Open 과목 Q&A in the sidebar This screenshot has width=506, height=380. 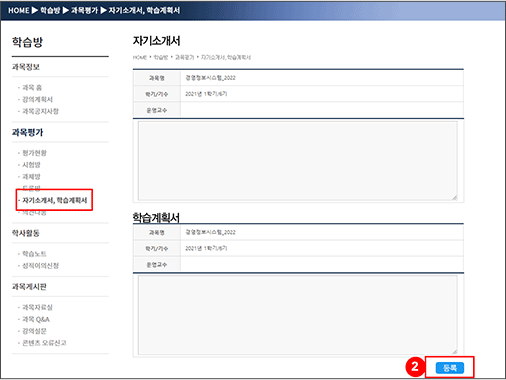(x=36, y=319)
